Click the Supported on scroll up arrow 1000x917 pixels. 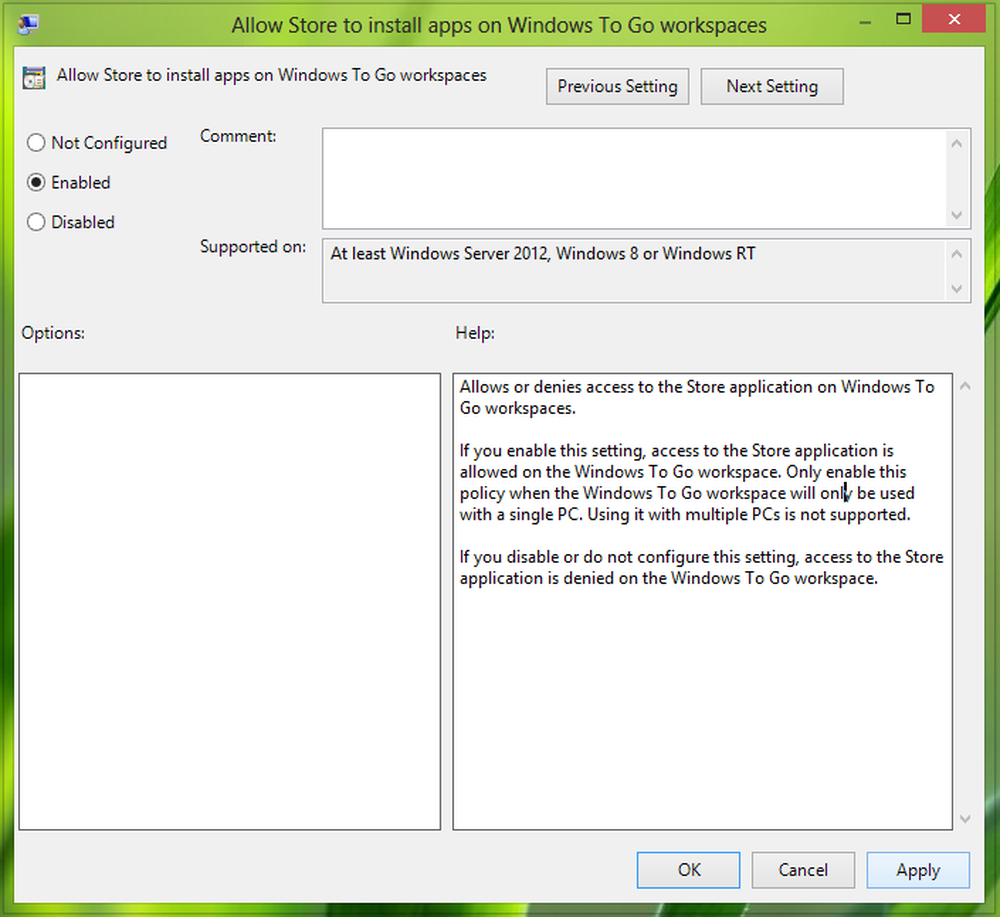(956, 254)
